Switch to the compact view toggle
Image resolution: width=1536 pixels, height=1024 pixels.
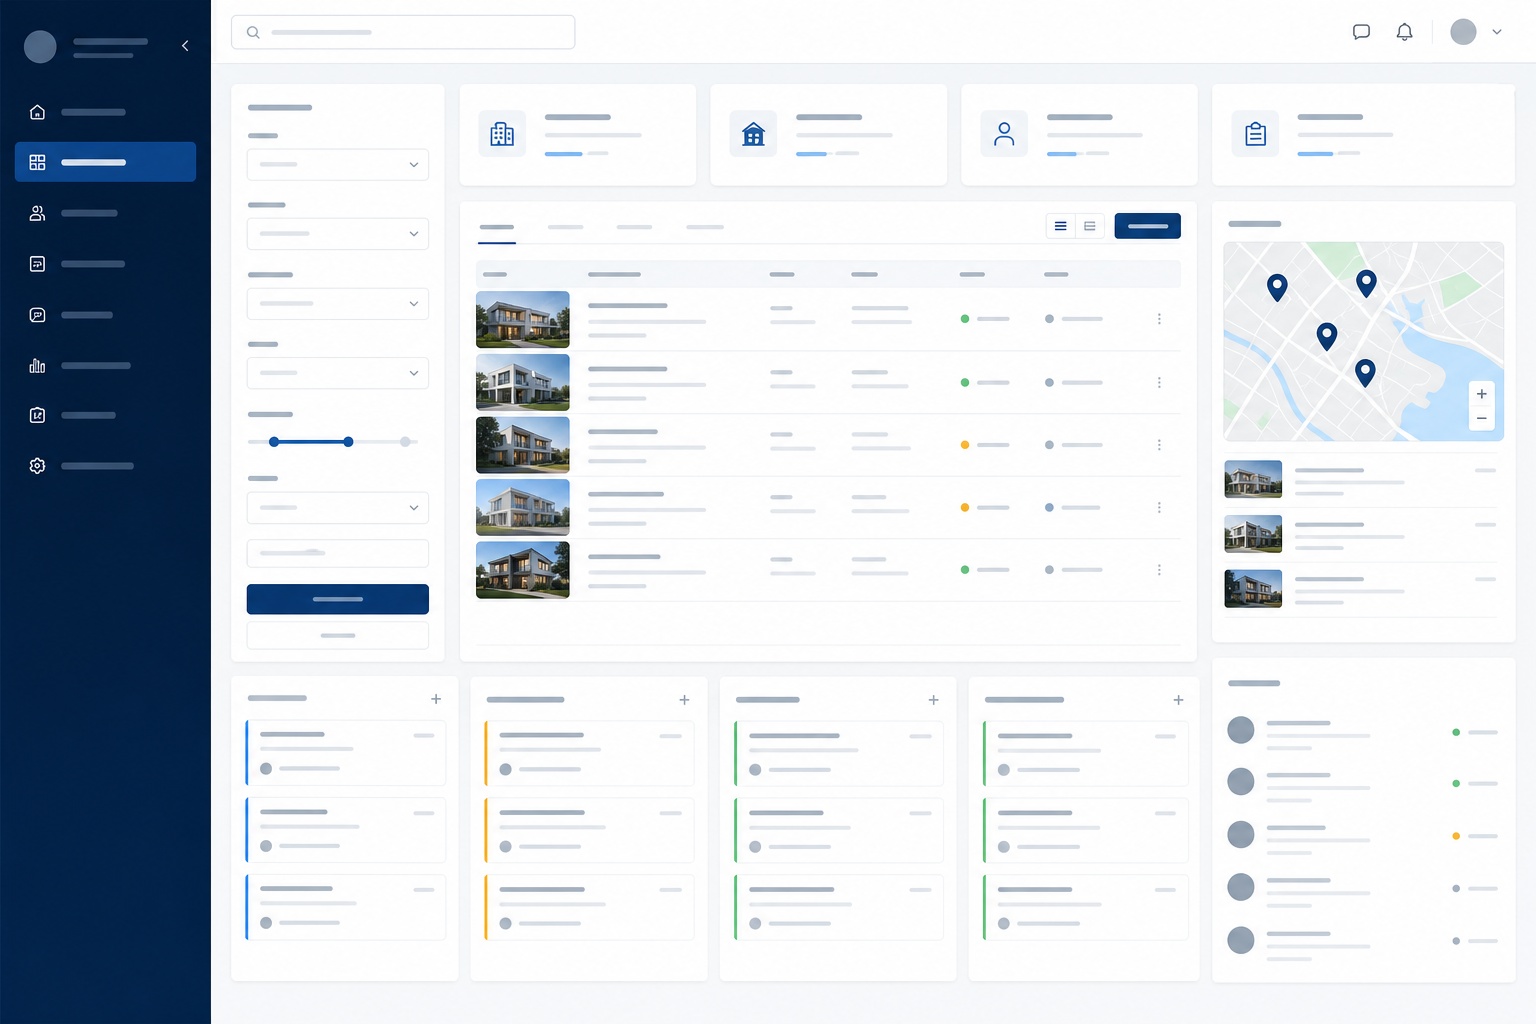1090,226
